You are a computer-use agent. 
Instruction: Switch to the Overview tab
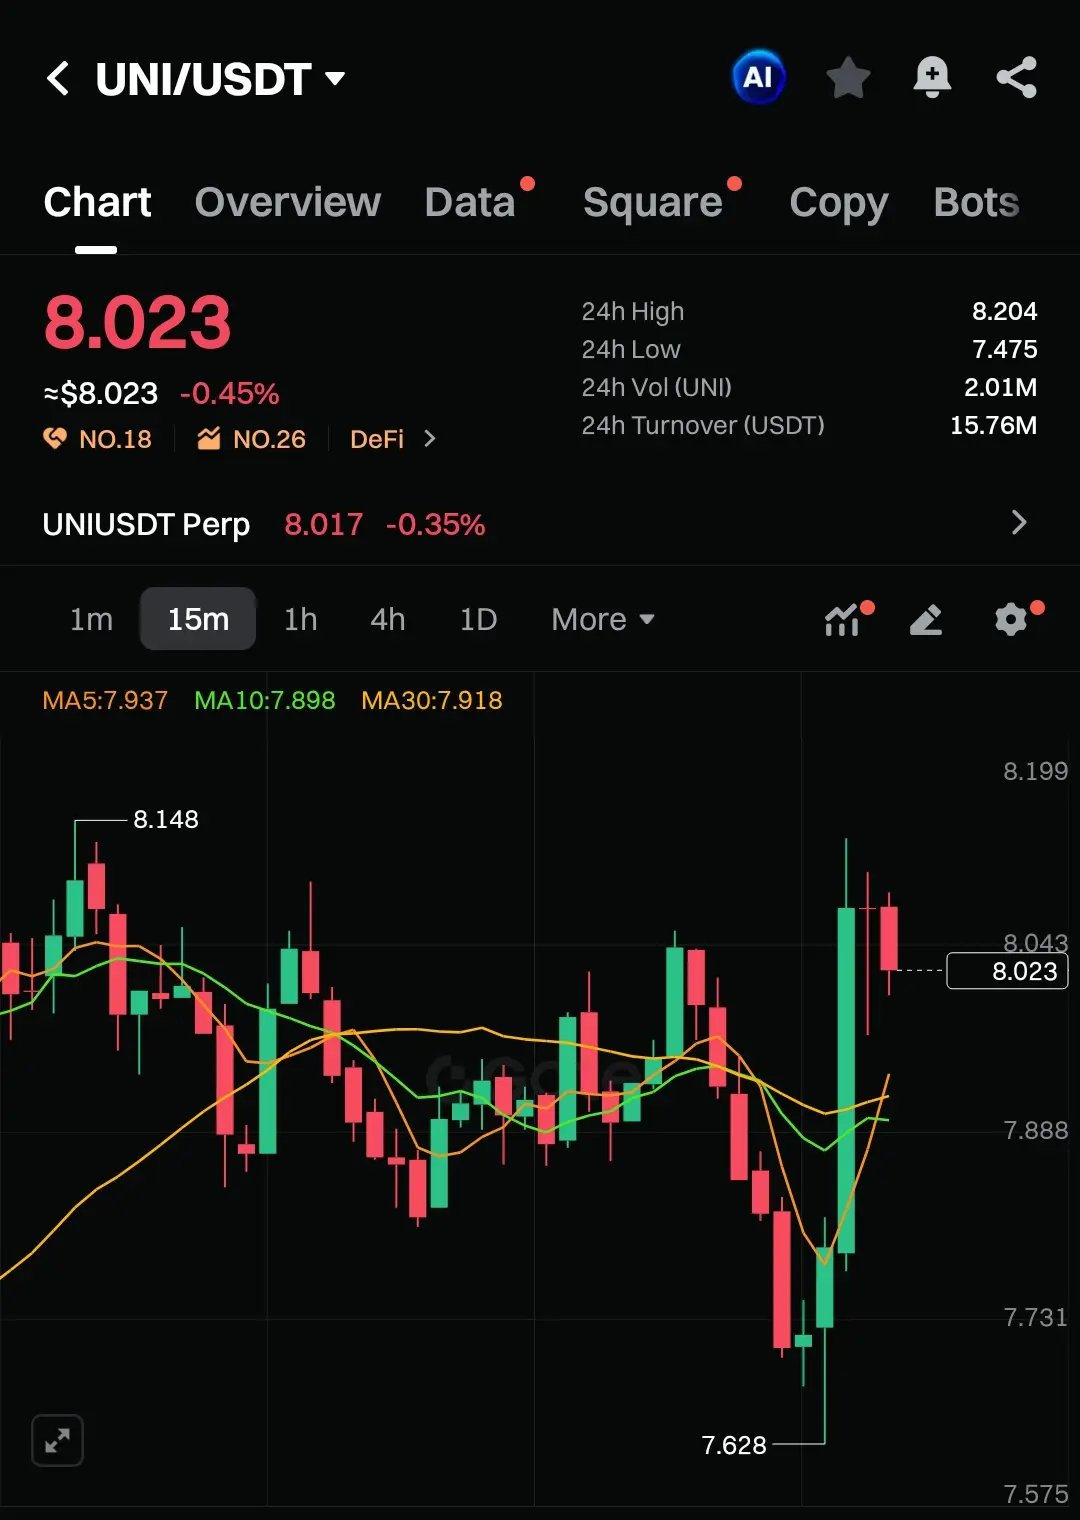coord(288,202)
